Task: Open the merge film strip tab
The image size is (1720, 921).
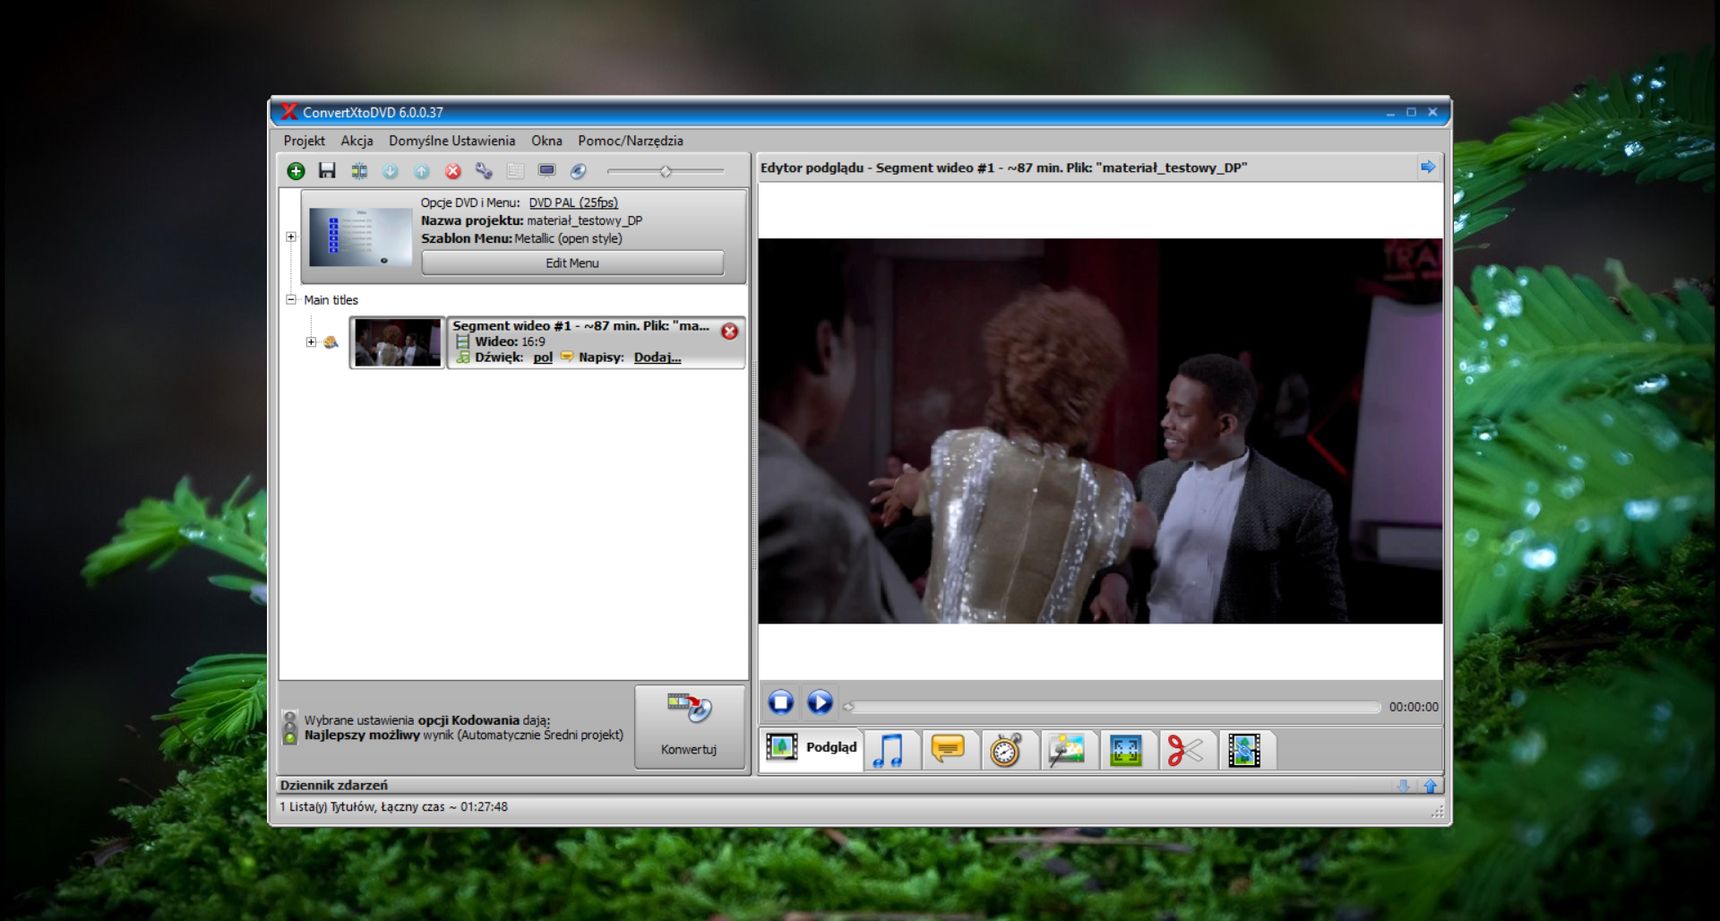Action: click(x=1244, y=750)
